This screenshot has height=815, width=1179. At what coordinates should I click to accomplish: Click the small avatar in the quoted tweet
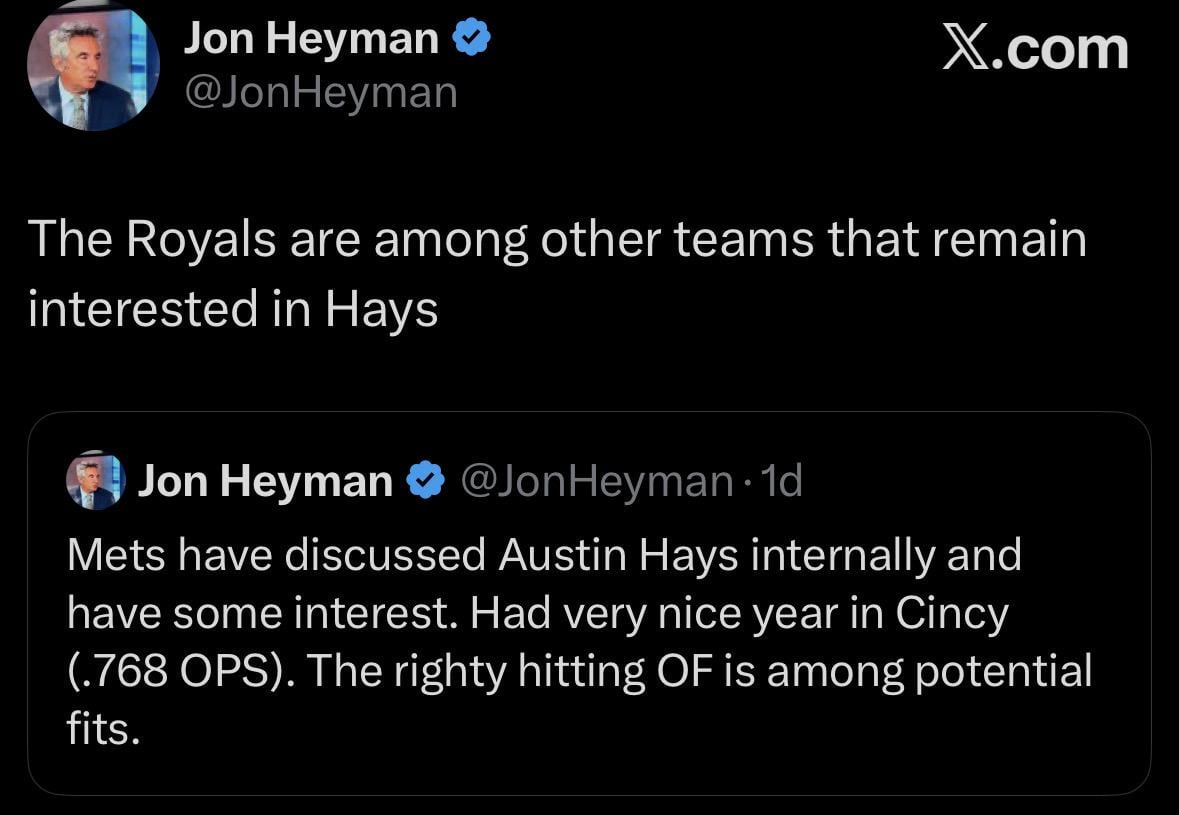[x=95, y=480]
